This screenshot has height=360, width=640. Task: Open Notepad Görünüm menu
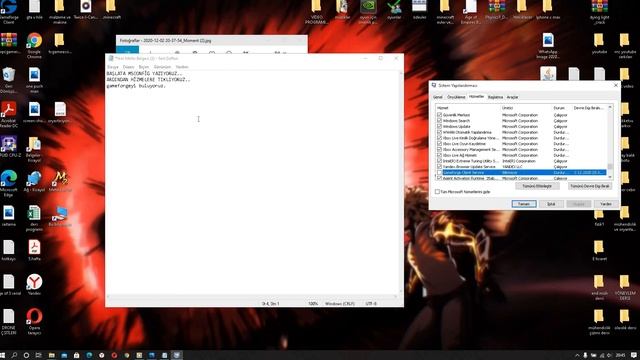(162, 67)
